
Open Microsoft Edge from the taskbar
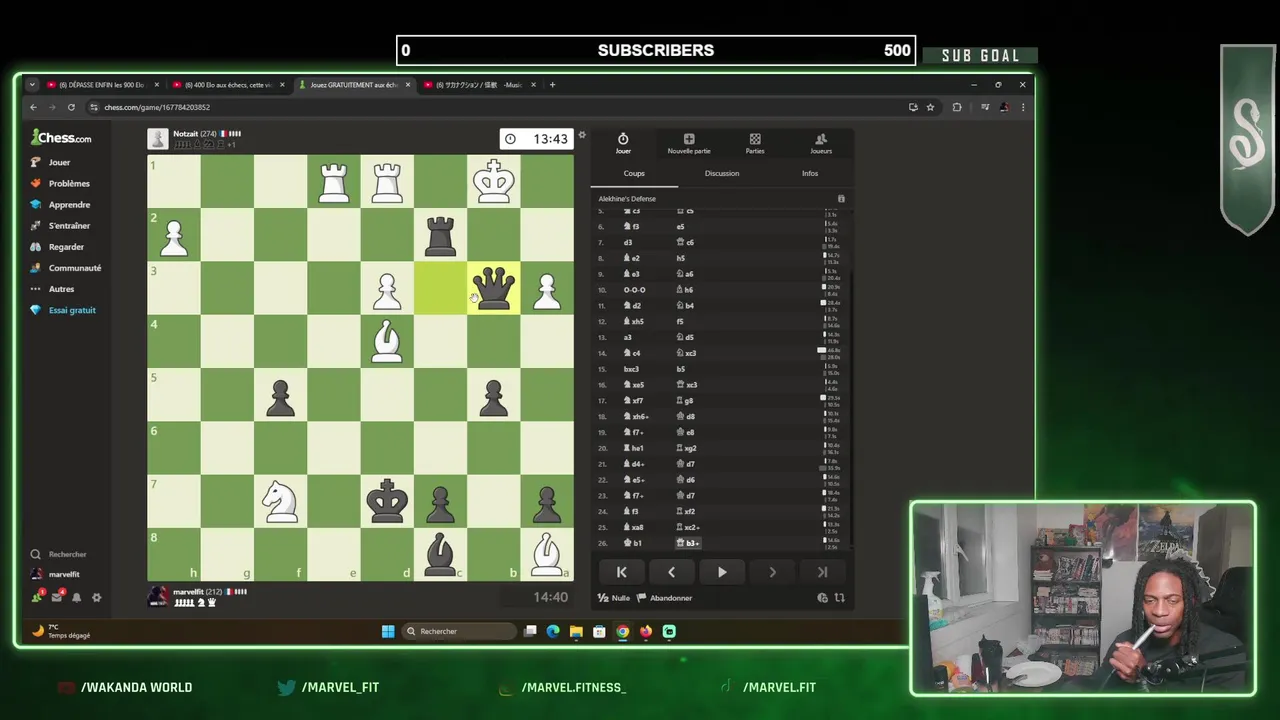click(553, 631)
